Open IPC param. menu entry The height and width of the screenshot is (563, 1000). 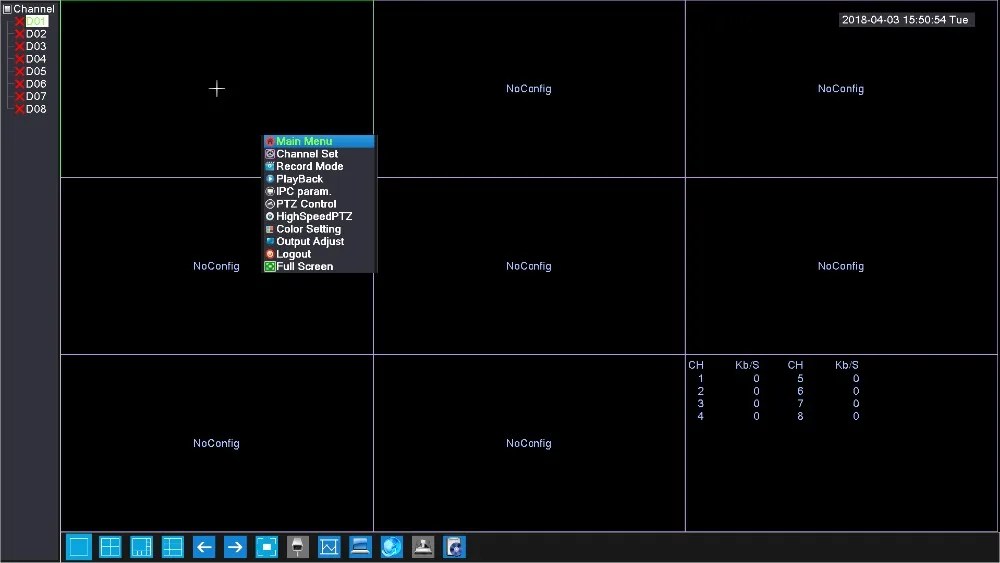[319, 191]
